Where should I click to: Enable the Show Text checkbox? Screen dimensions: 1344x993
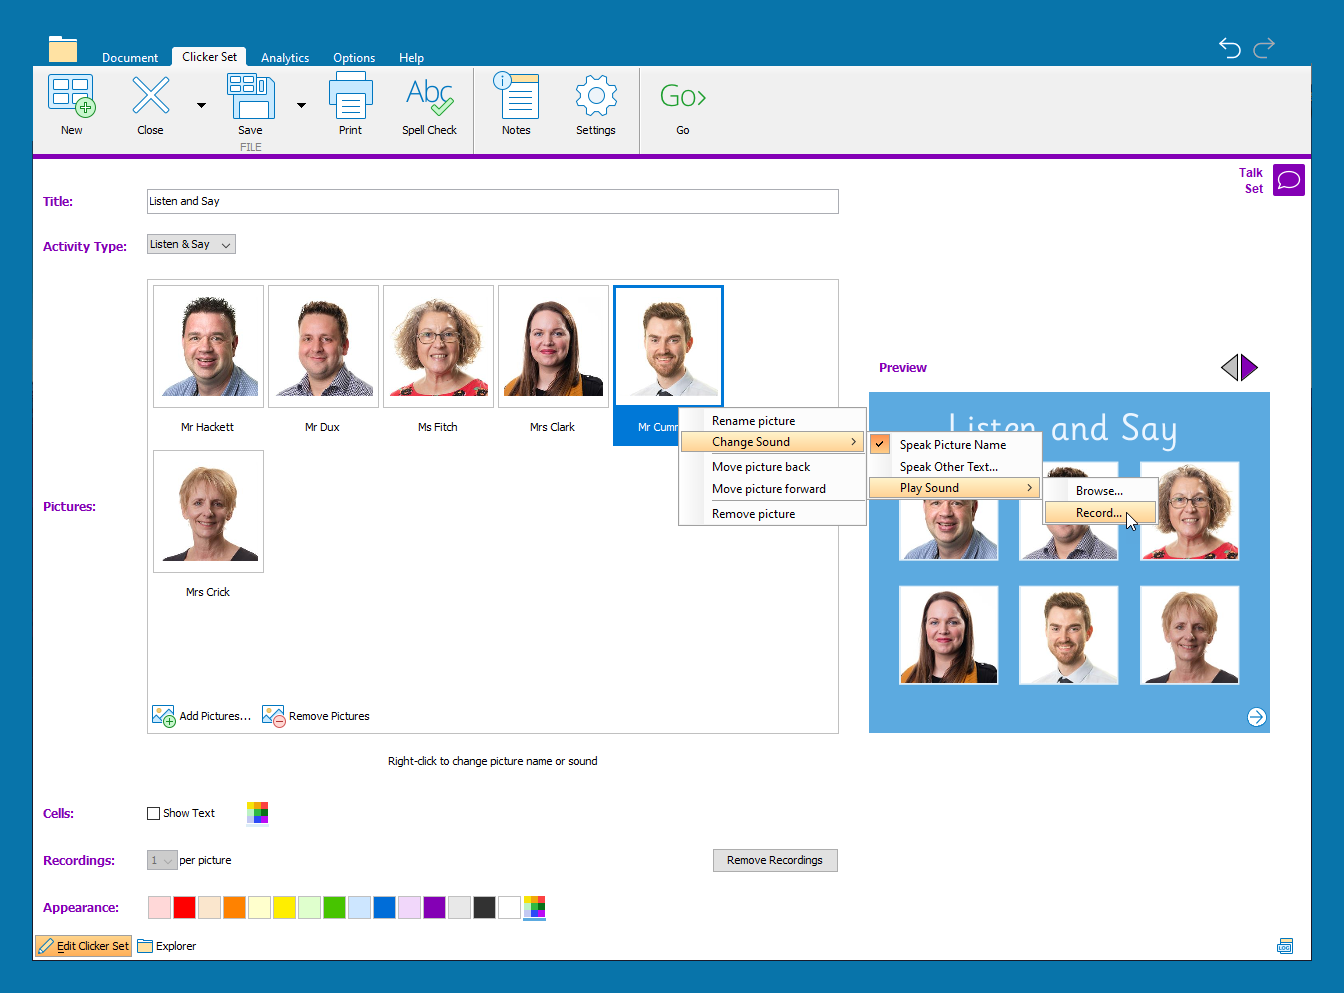click(x=154, y=814)
